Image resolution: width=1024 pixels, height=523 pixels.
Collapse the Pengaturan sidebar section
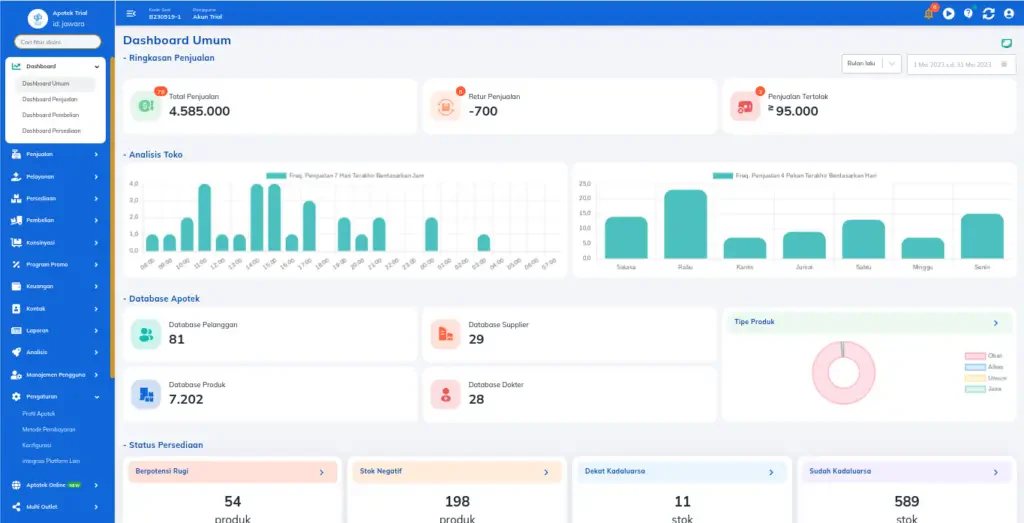point(57,396)
